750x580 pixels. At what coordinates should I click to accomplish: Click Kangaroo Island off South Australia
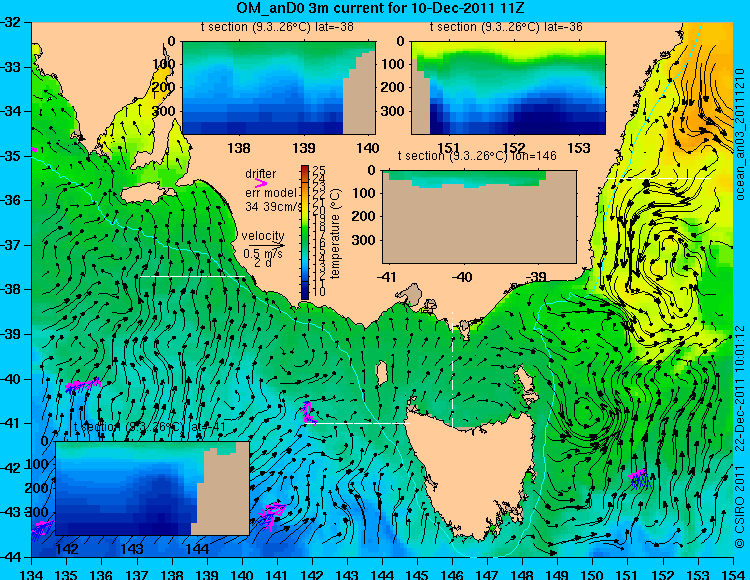(147, 193)
